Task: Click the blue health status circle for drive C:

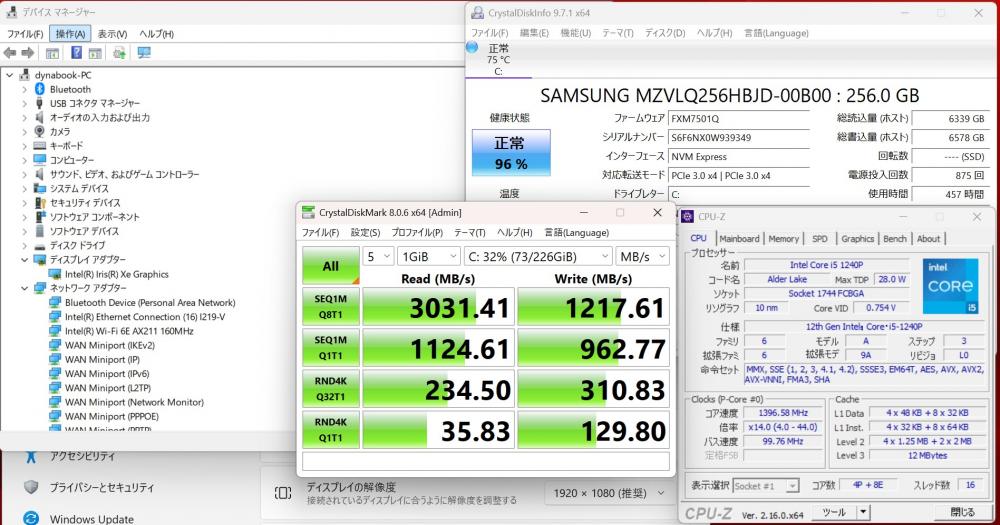Action: point(472,47)
